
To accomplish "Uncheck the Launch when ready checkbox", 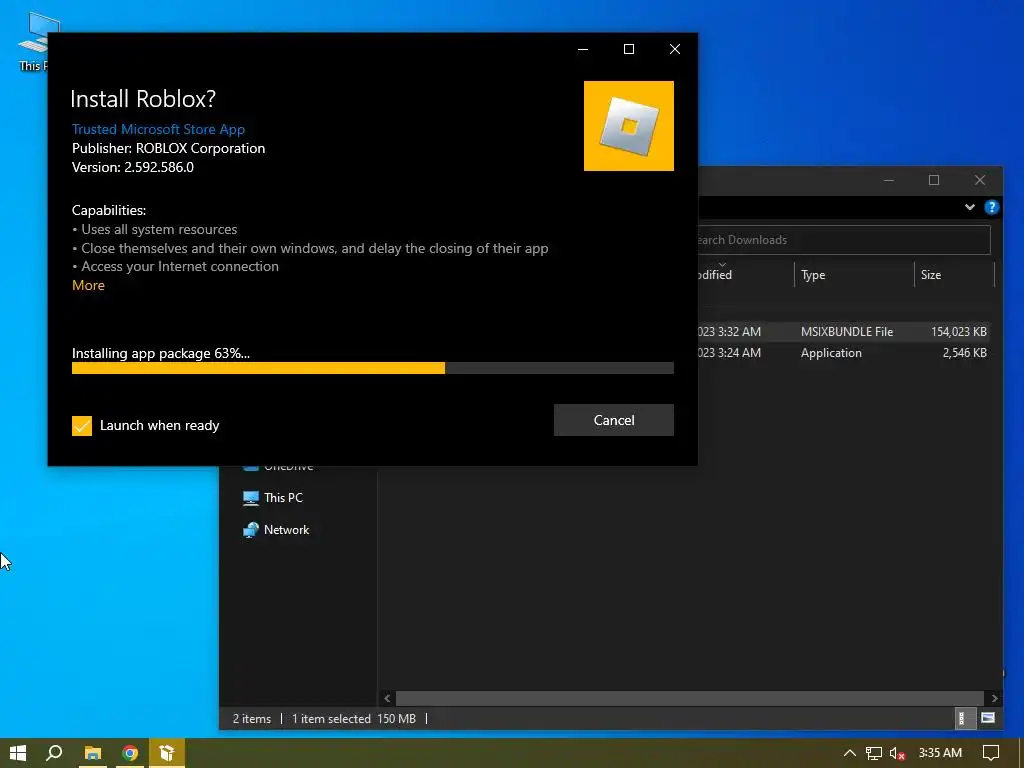I will click(x=82, y=426).
